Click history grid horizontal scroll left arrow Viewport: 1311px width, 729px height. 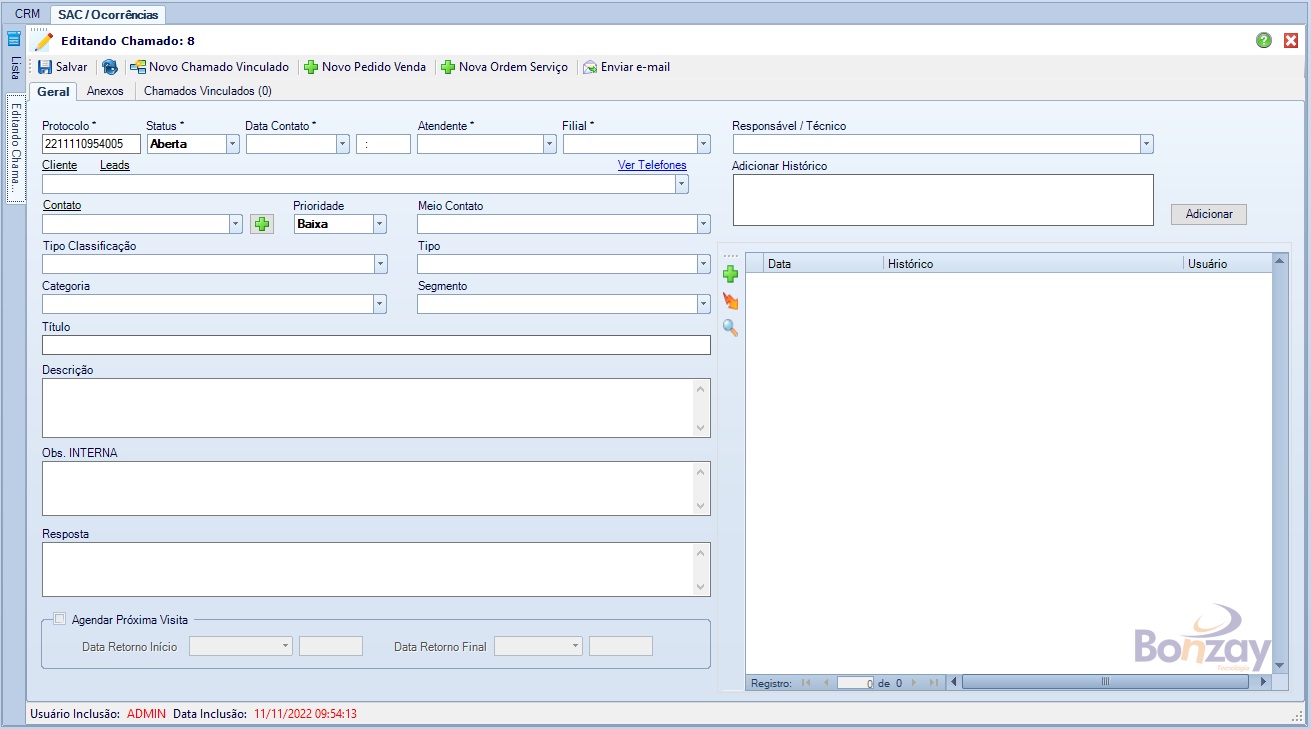[954, 682]
